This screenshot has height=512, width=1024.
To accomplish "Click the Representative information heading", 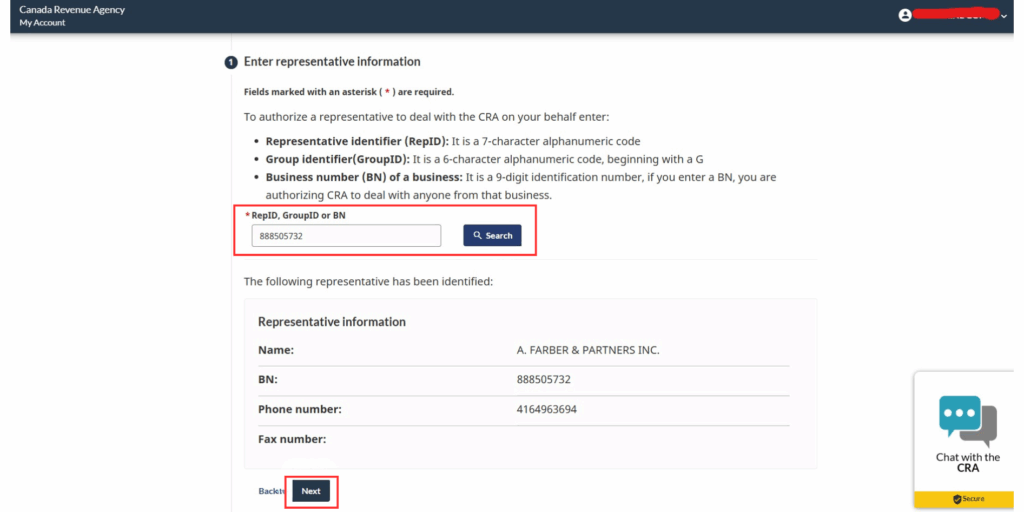I will [x=332, y=322].
